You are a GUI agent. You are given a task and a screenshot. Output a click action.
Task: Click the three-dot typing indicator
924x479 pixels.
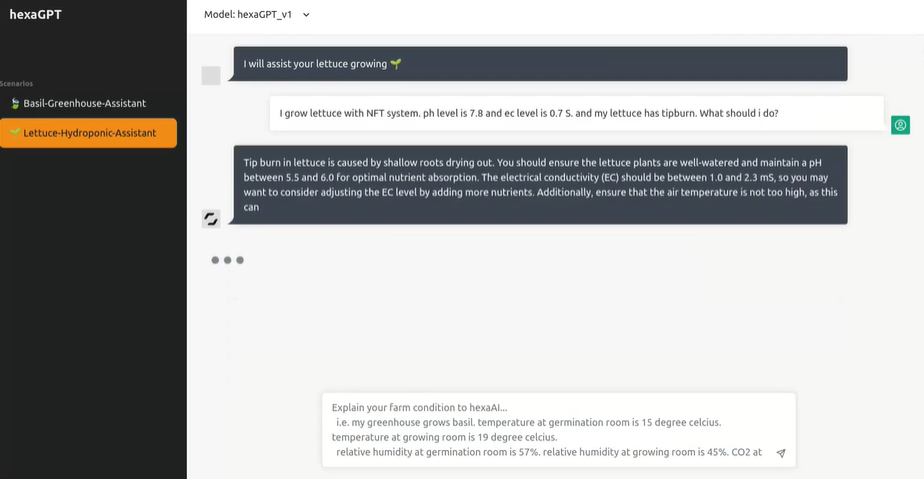click(227, 260)
